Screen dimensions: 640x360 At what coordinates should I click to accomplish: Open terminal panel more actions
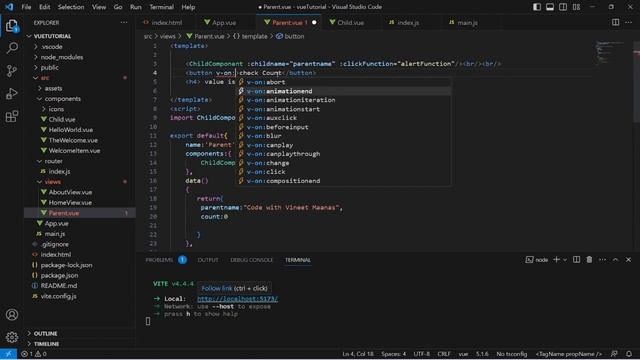coord(602,260)
